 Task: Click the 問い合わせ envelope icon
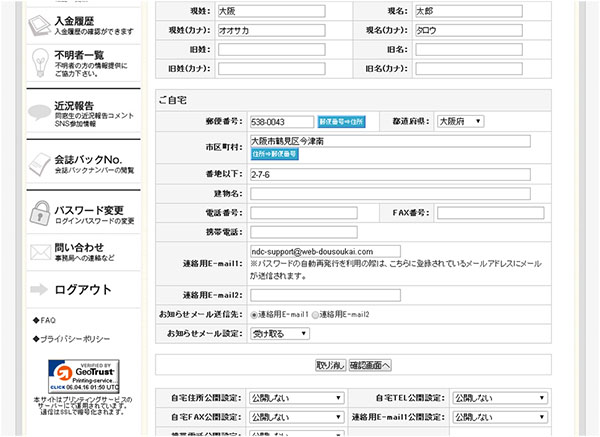pyautogui.click(x=38, y=251)
